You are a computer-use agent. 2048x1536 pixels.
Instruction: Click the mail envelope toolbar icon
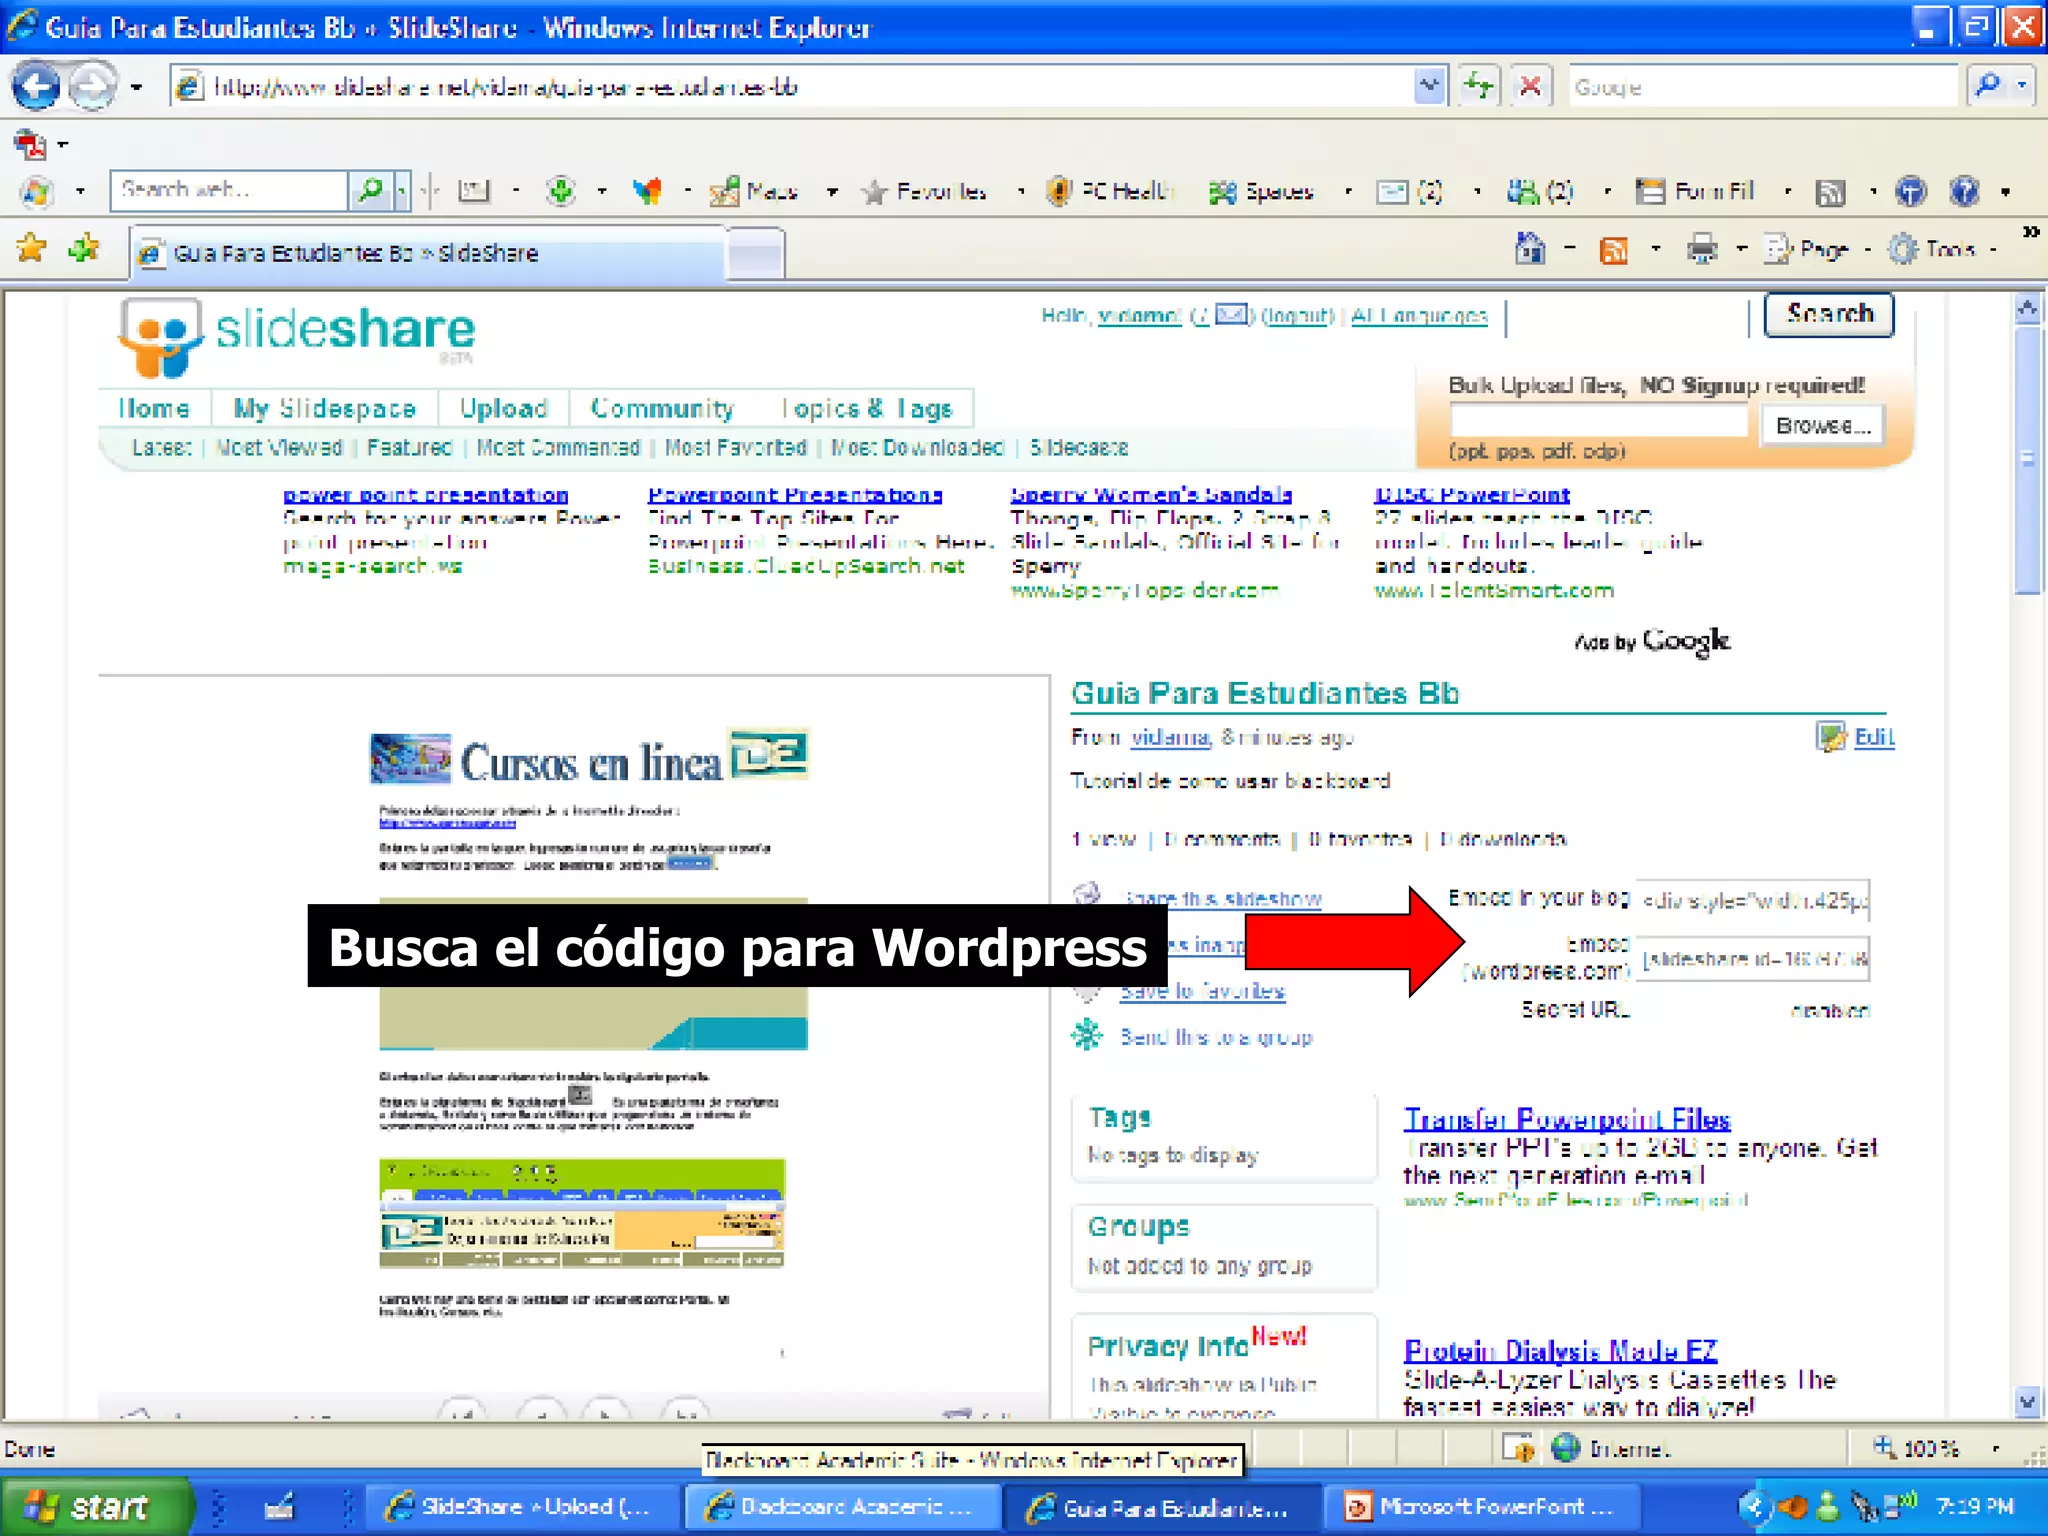pyautogui.click(x=1391, y=191)
